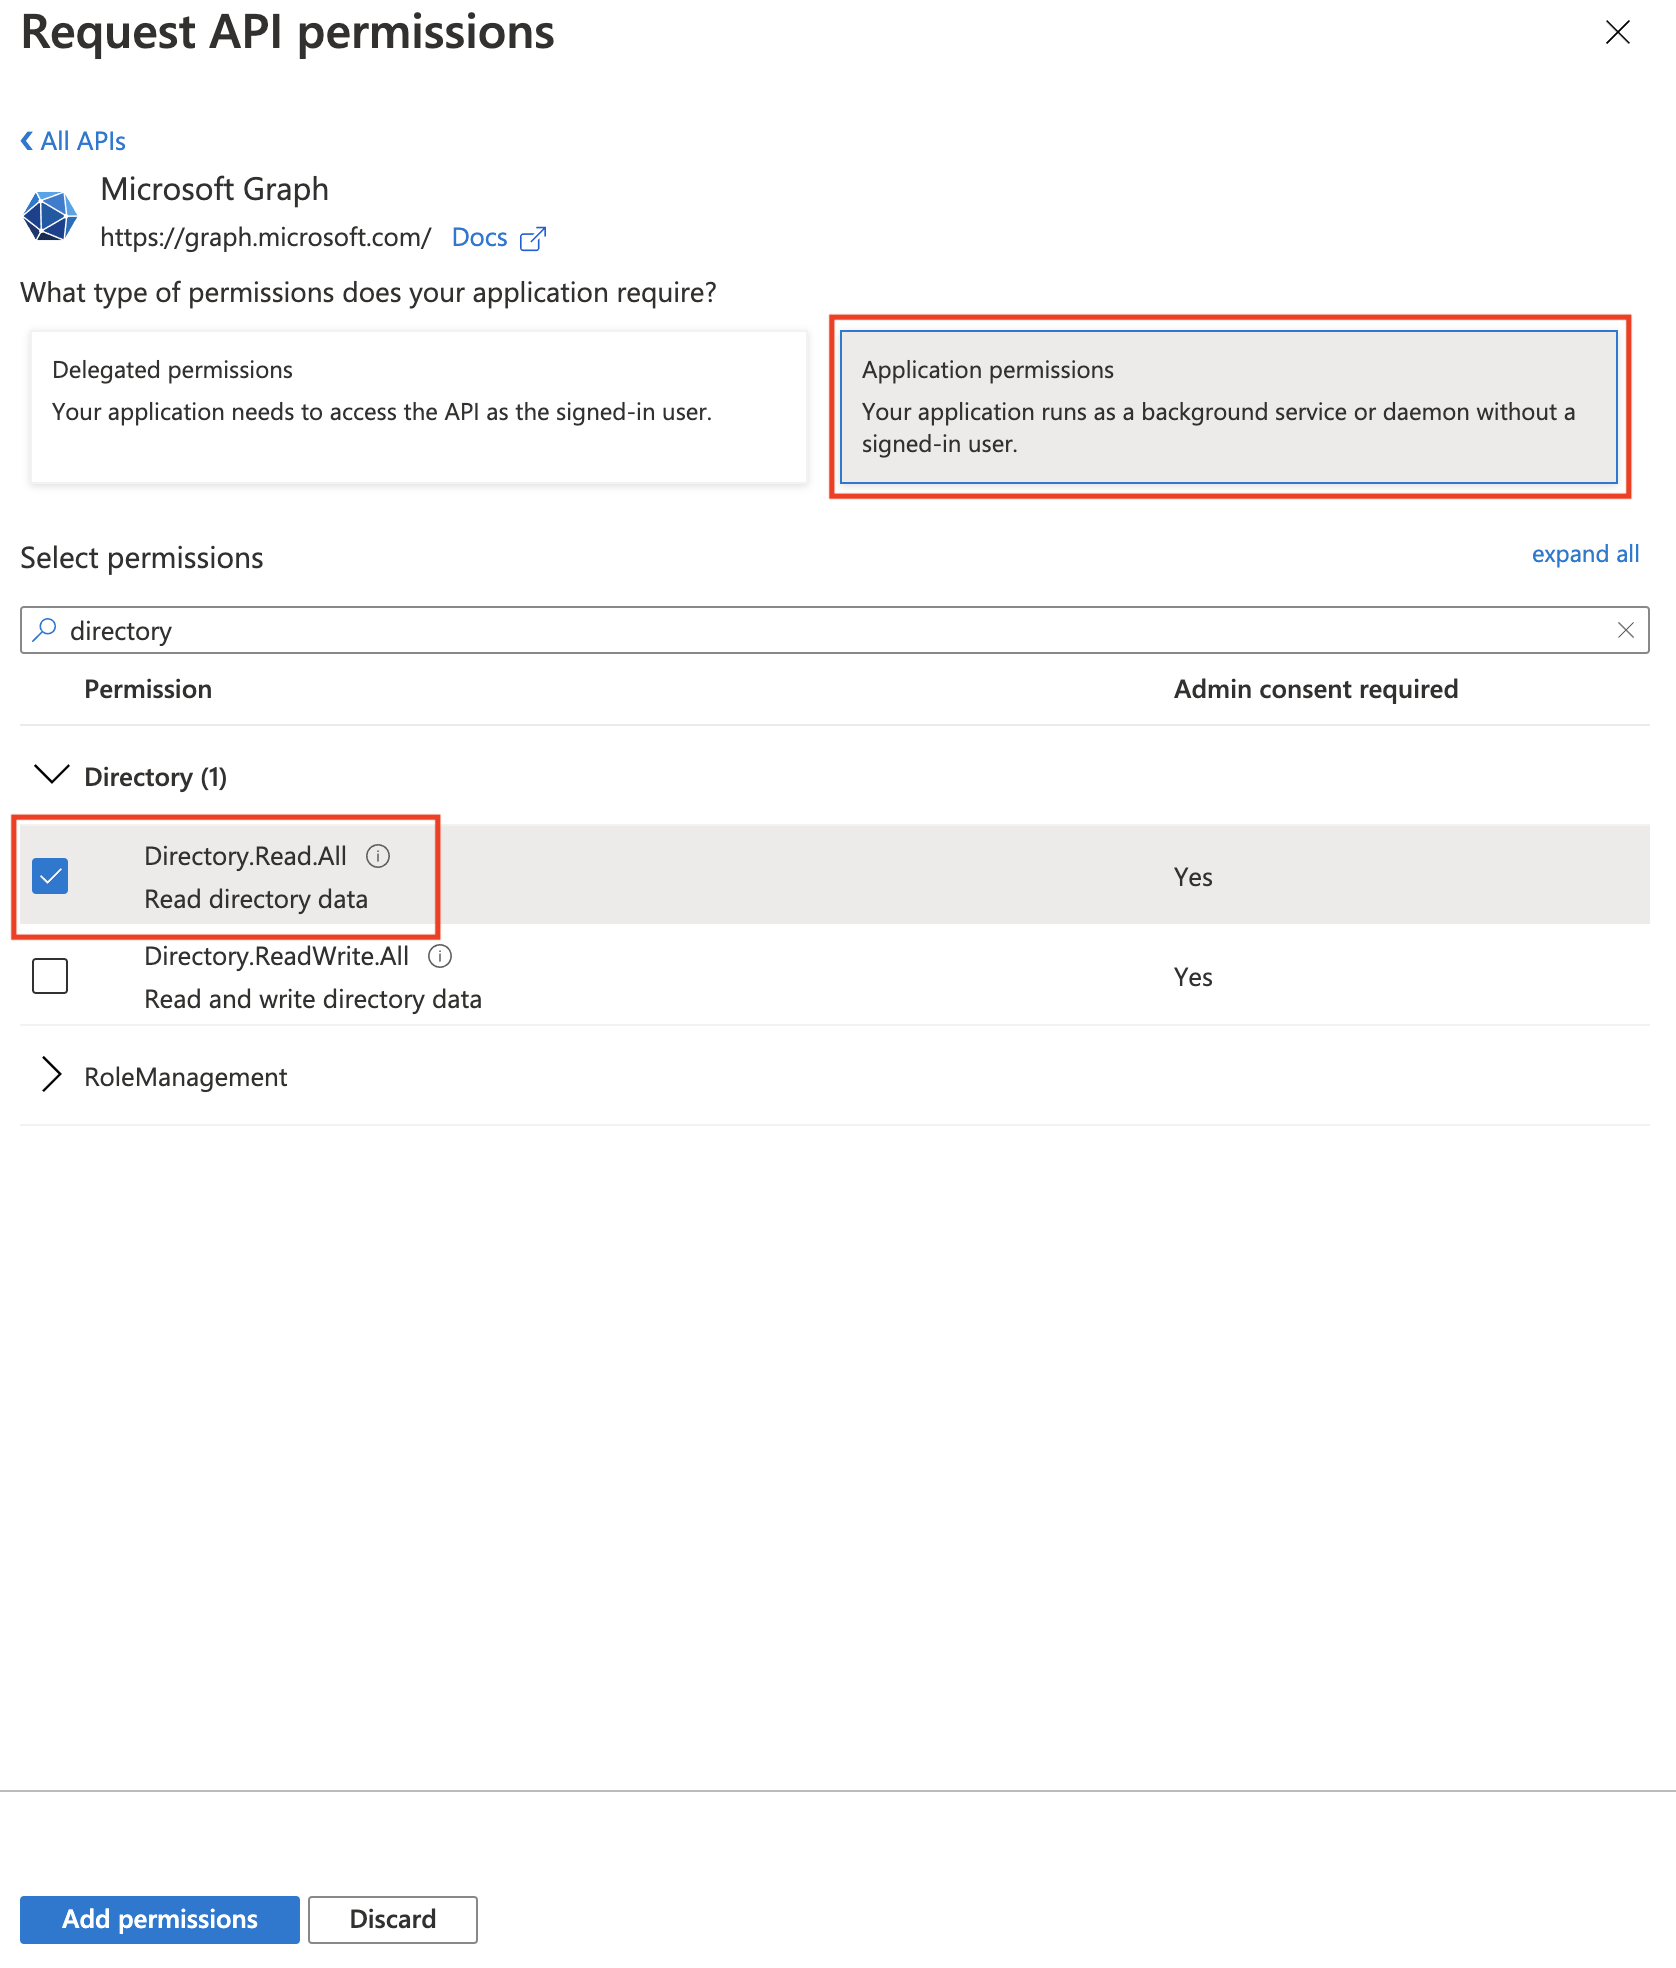Click 'Read and write directory data' description
Viewport: 1676px width, 1968px height.
tap(313, 999)
